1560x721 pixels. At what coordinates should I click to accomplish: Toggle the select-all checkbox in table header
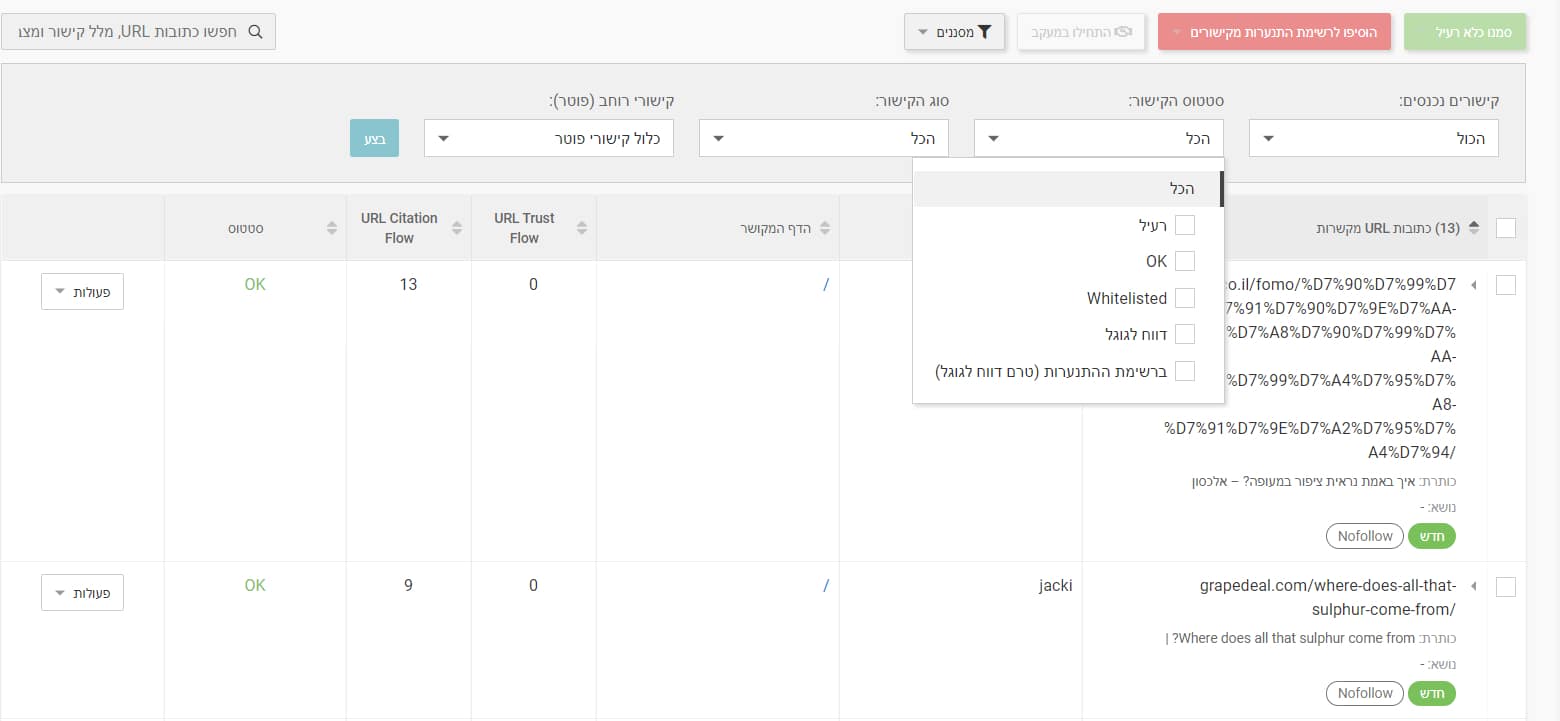pos(1505,228)
